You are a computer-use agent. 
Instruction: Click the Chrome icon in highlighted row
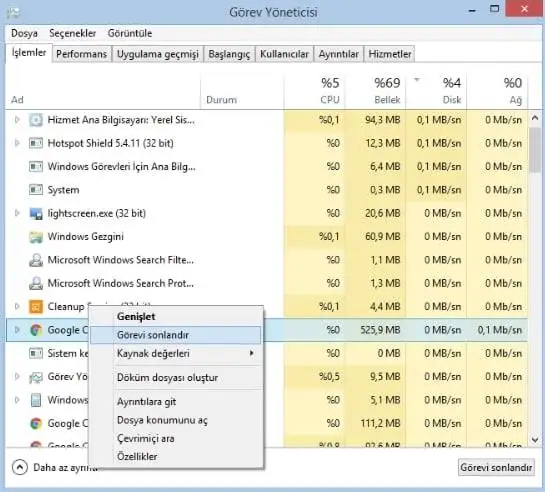tap(35, 330)
